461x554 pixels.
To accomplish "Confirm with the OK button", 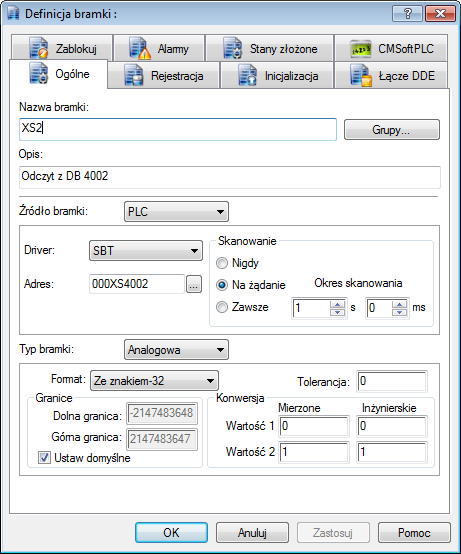I will tap(171, 532).
